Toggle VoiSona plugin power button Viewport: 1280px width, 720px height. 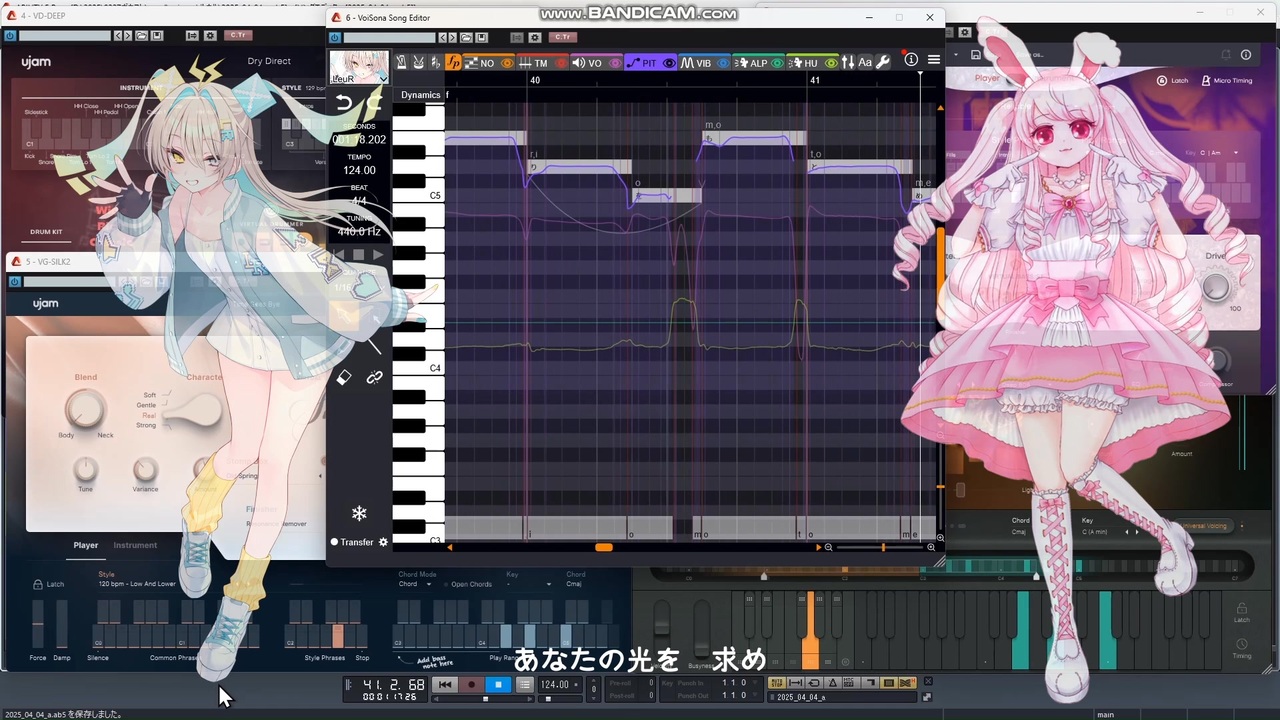tap(335, 37)
